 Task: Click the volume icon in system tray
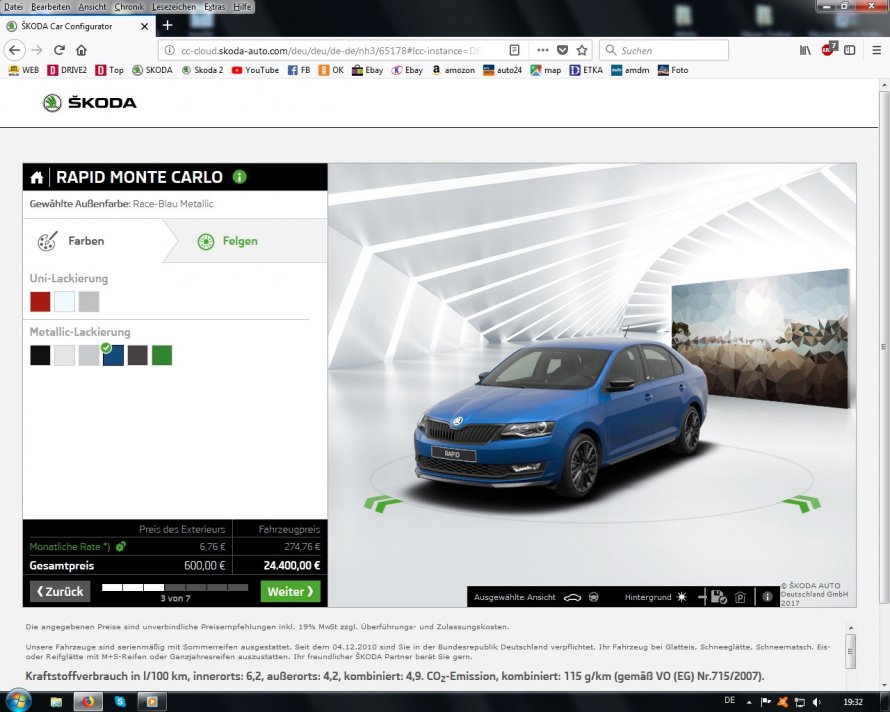pyautogui.click(x=816, y=702)
